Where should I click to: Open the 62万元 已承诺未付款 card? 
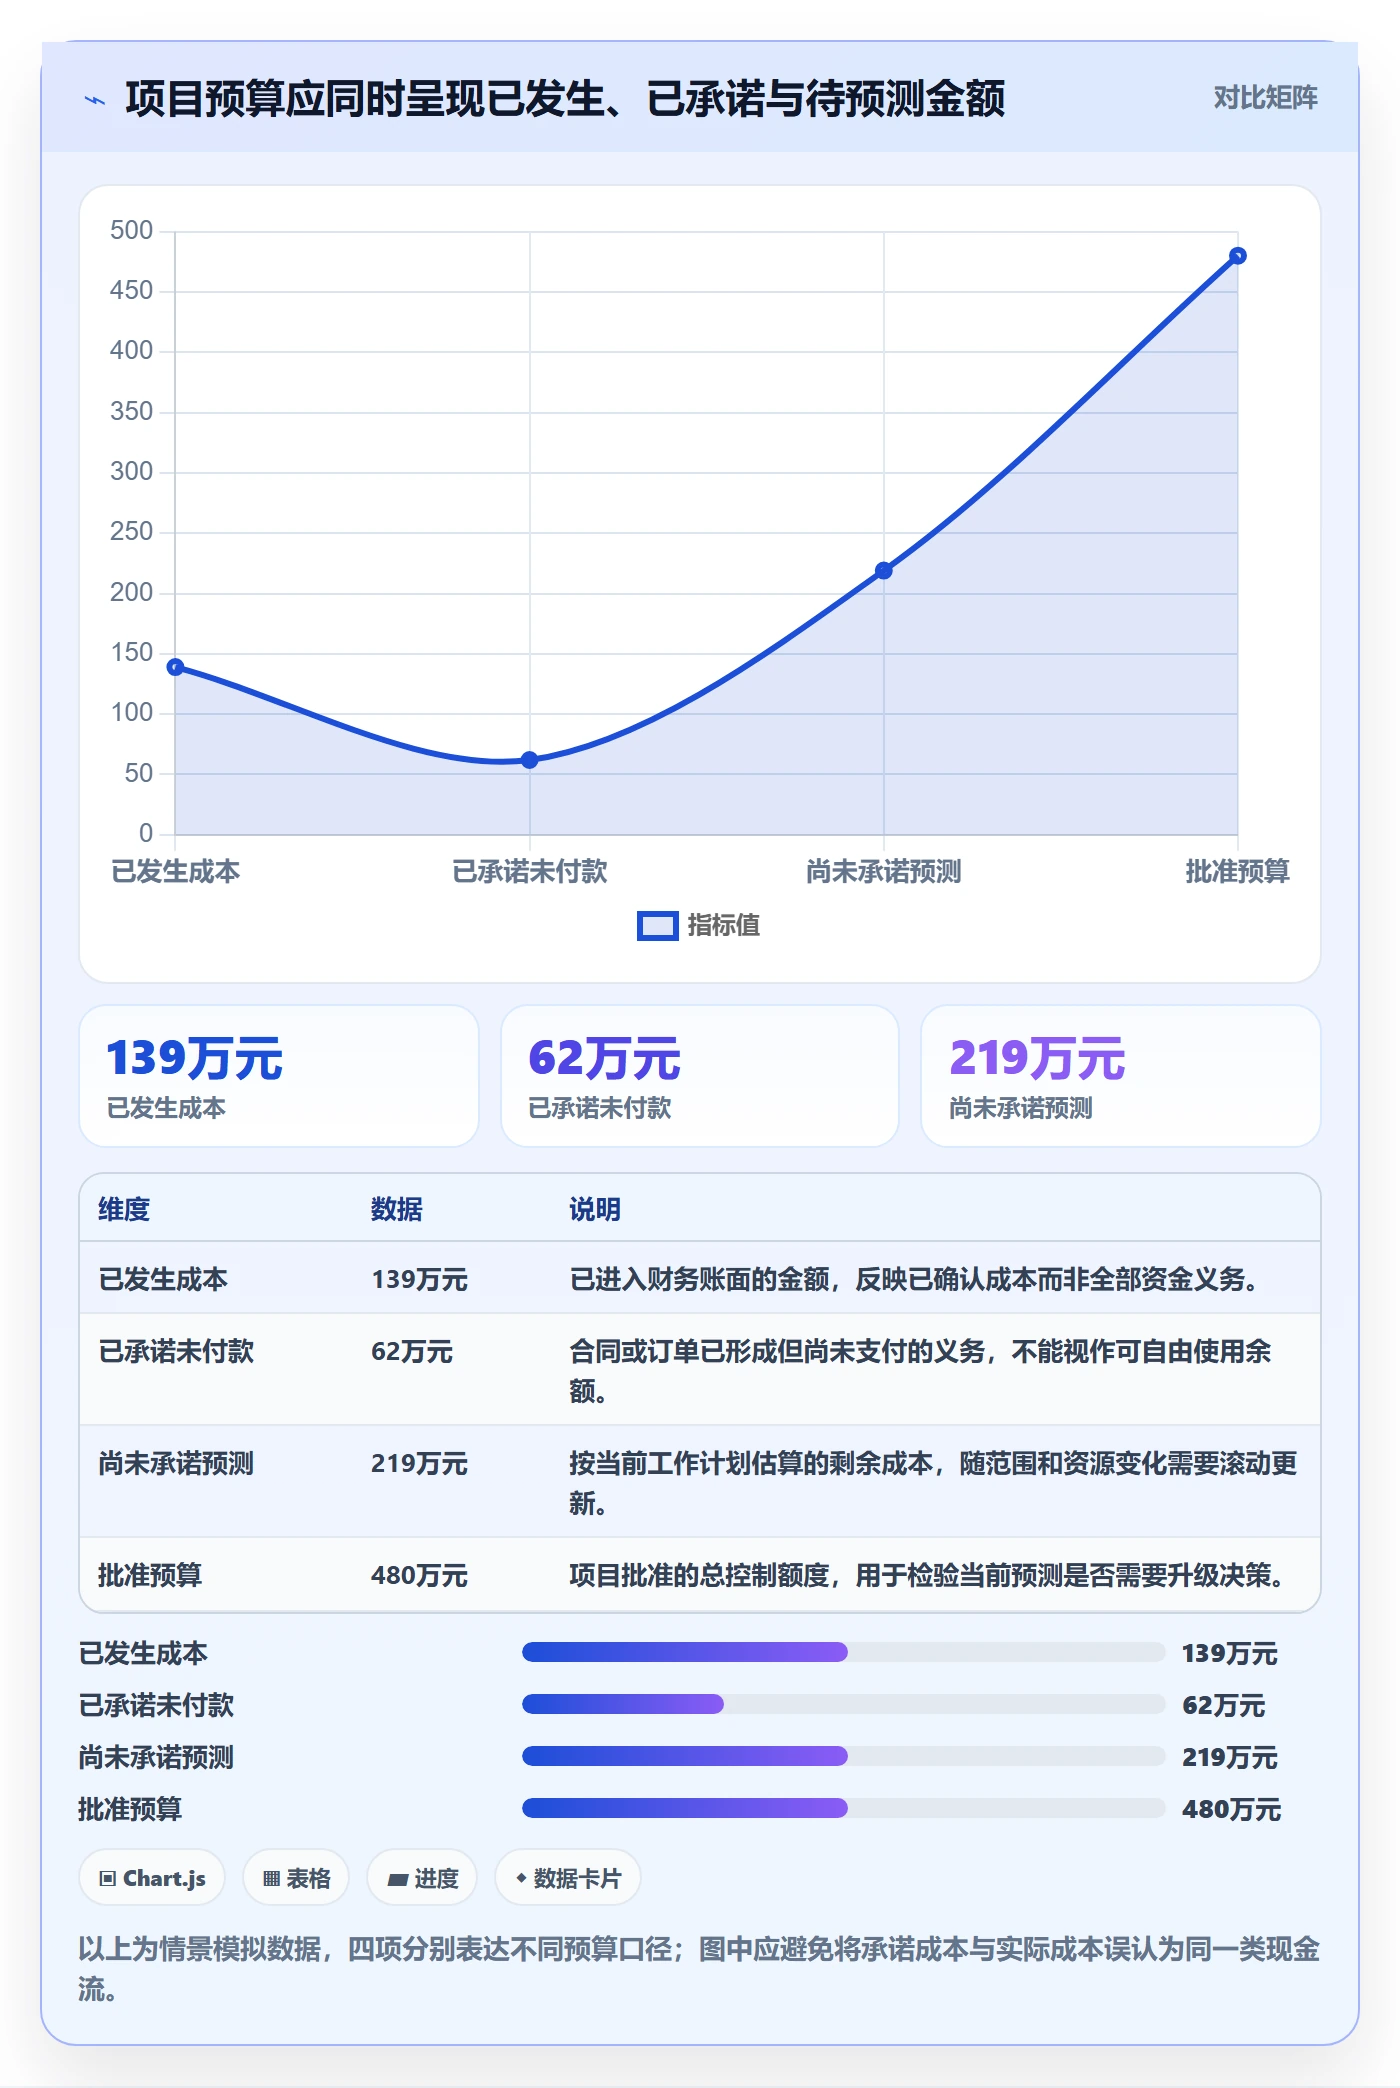pos(700,1076)
